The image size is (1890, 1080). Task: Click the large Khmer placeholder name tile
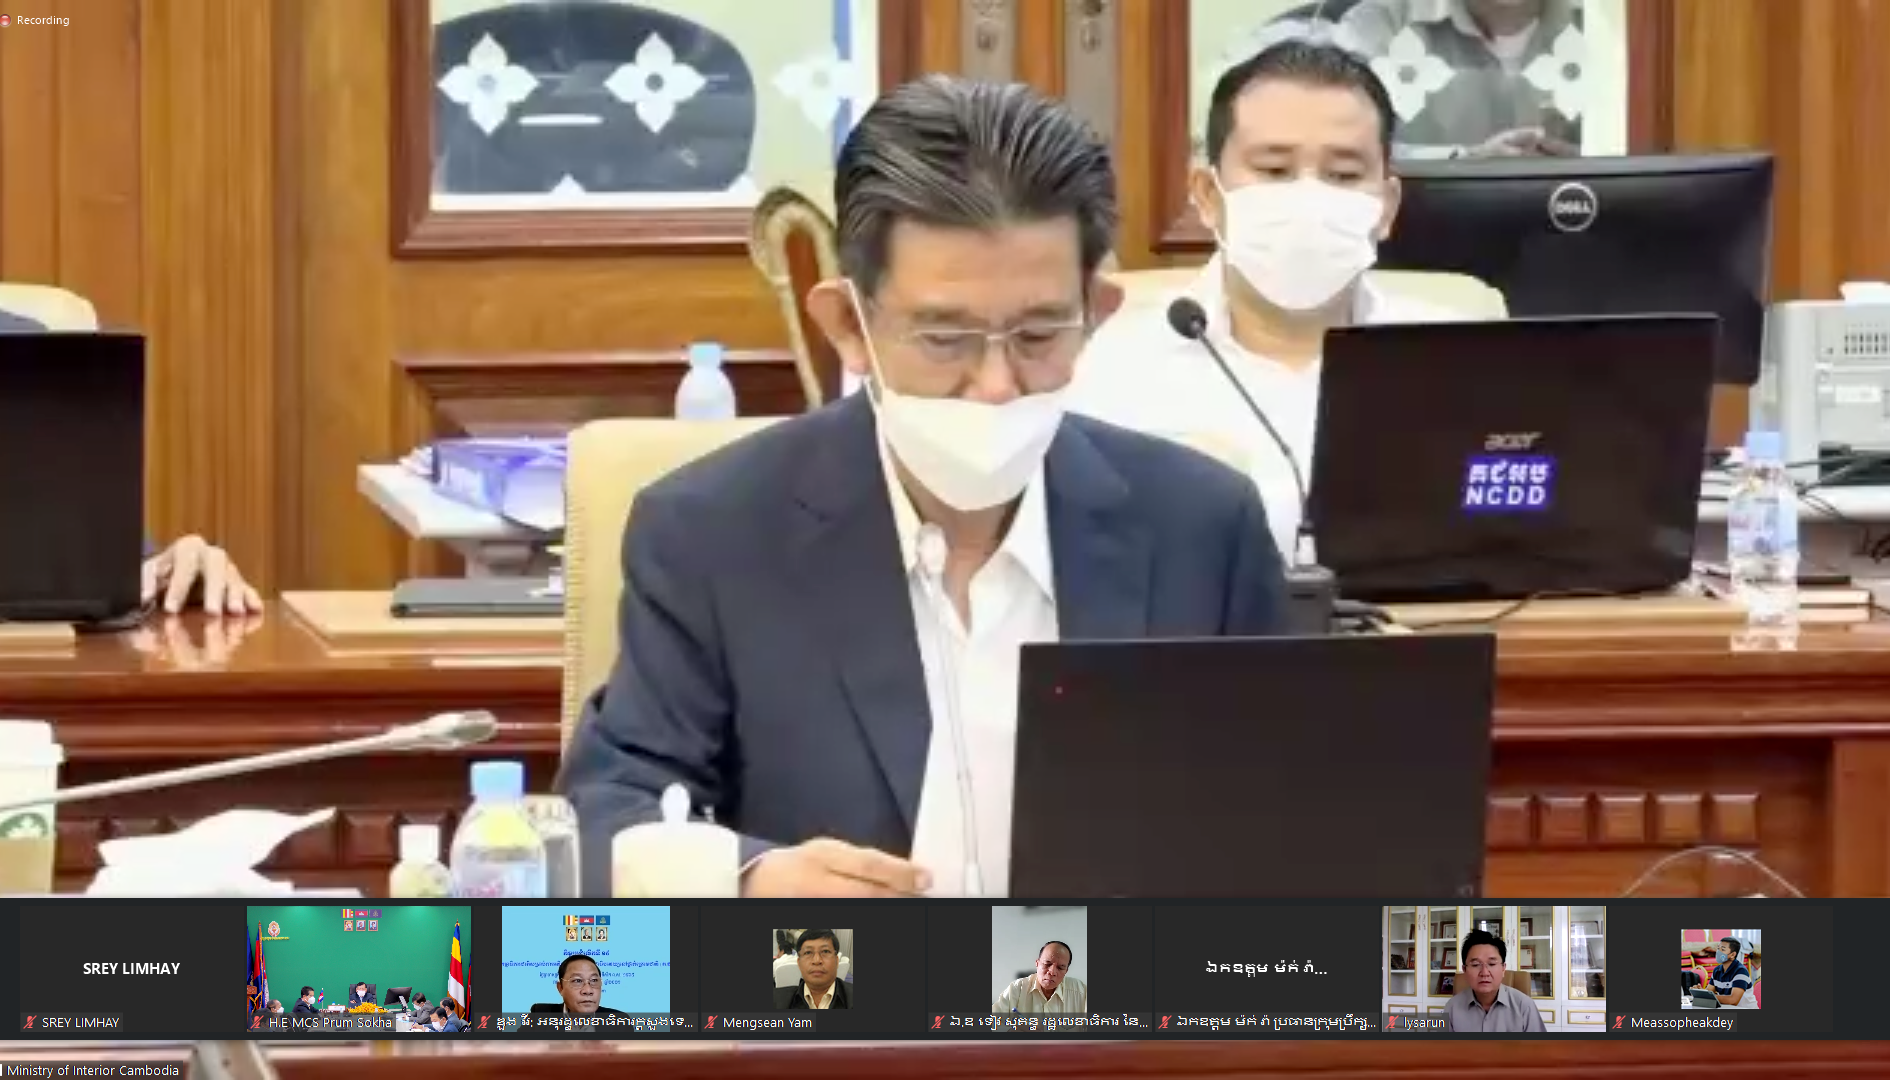(1266, 968)
